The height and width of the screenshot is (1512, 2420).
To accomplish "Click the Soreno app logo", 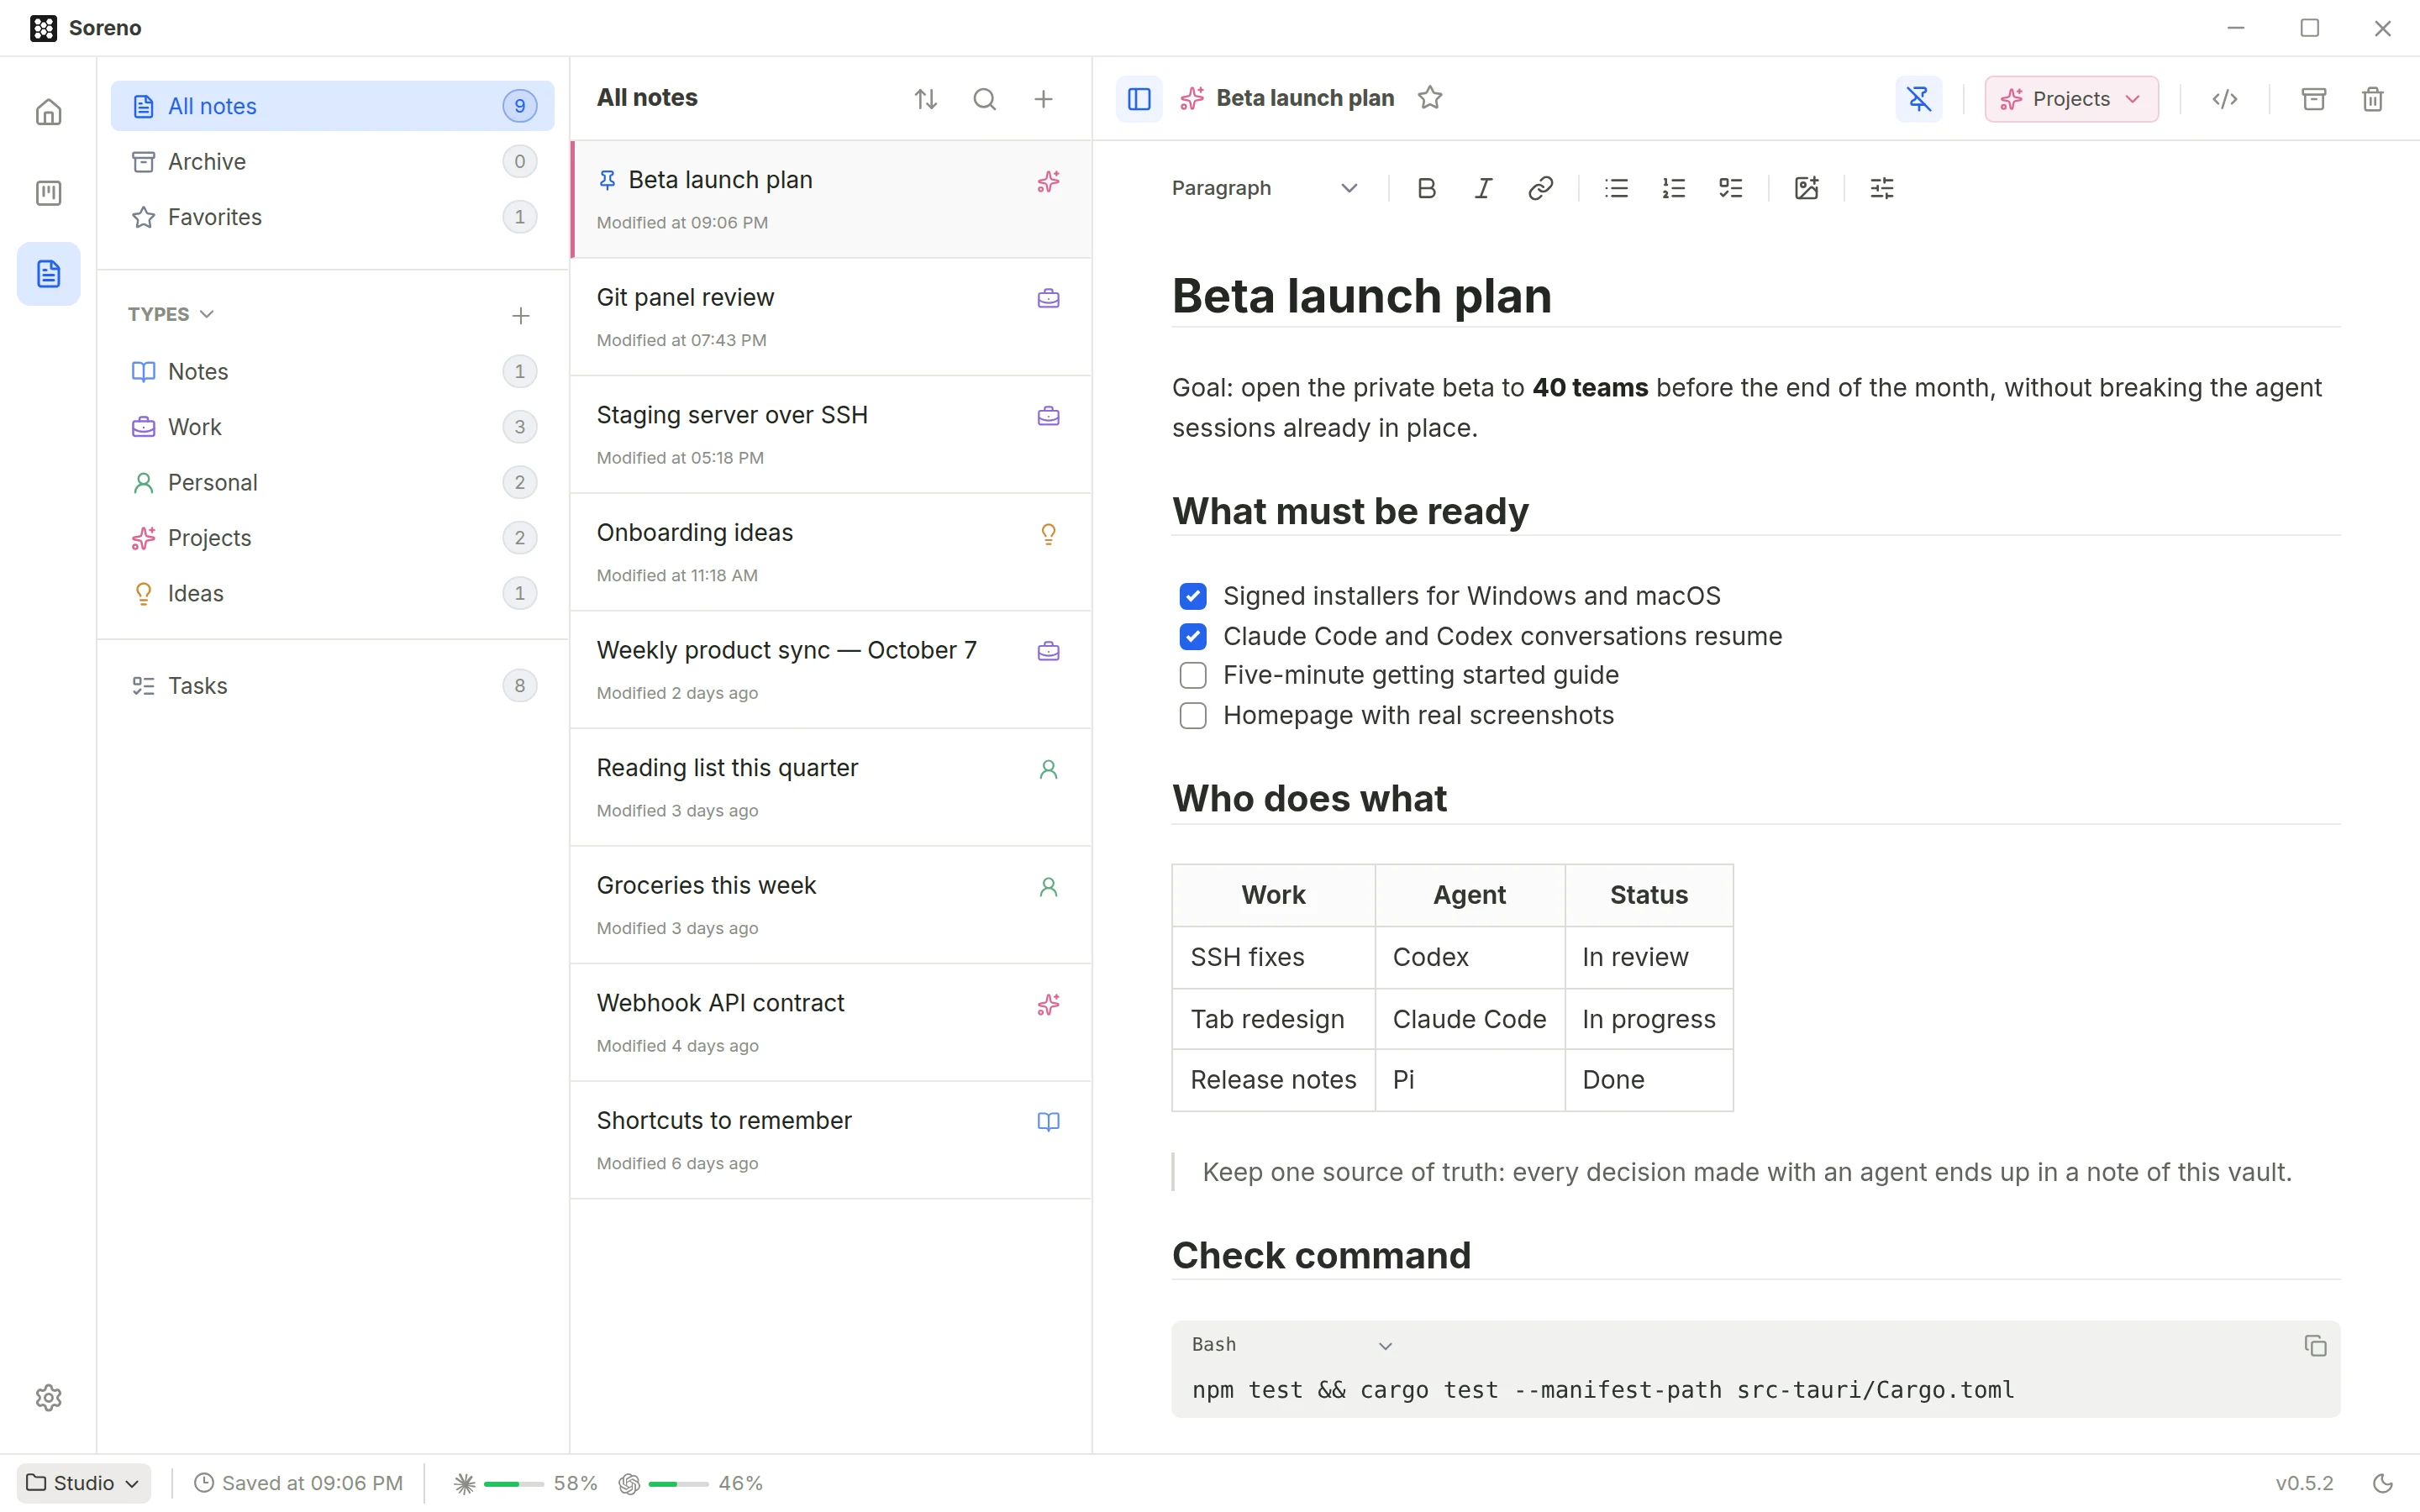I will [x=43, y=28].
